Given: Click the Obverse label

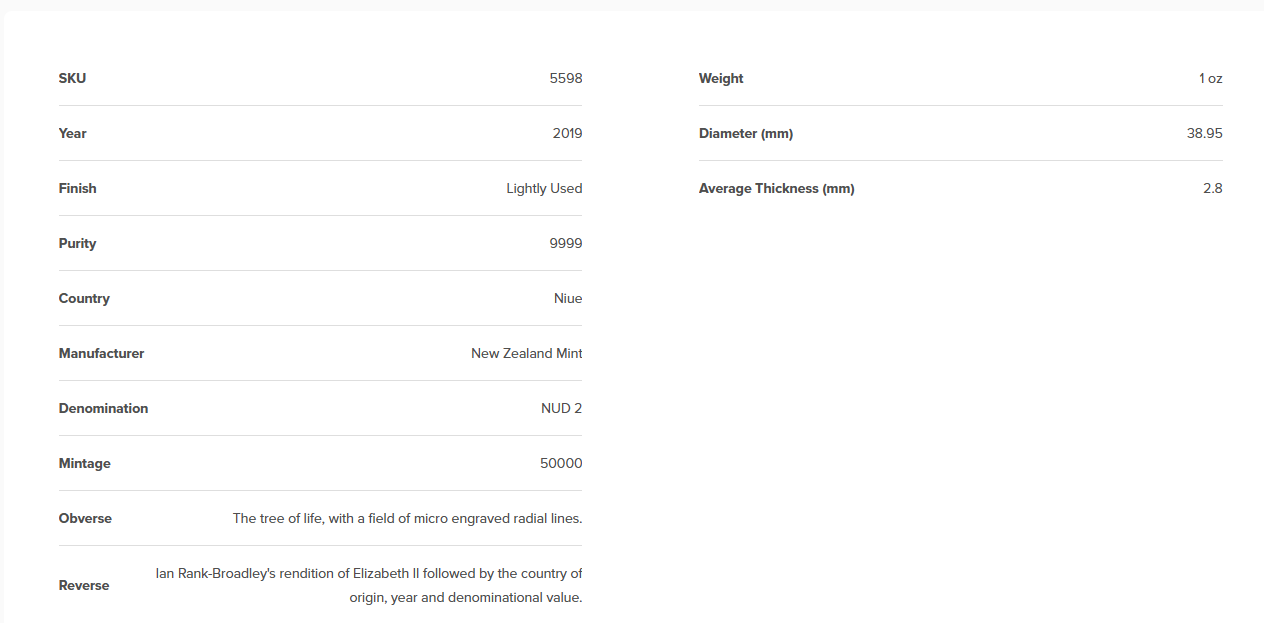Looking at the screenshot, I should [85, 518].
